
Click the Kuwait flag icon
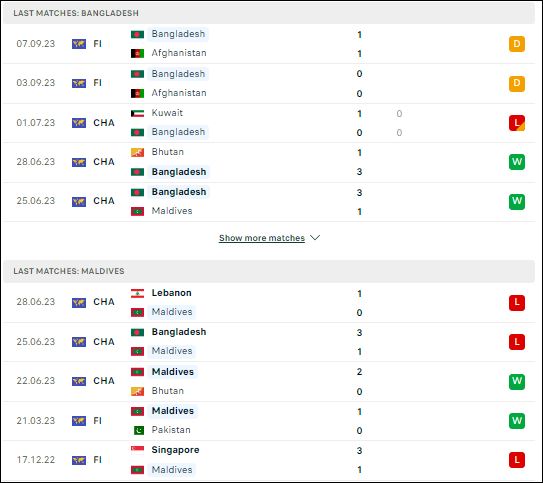tap(137, 113)
